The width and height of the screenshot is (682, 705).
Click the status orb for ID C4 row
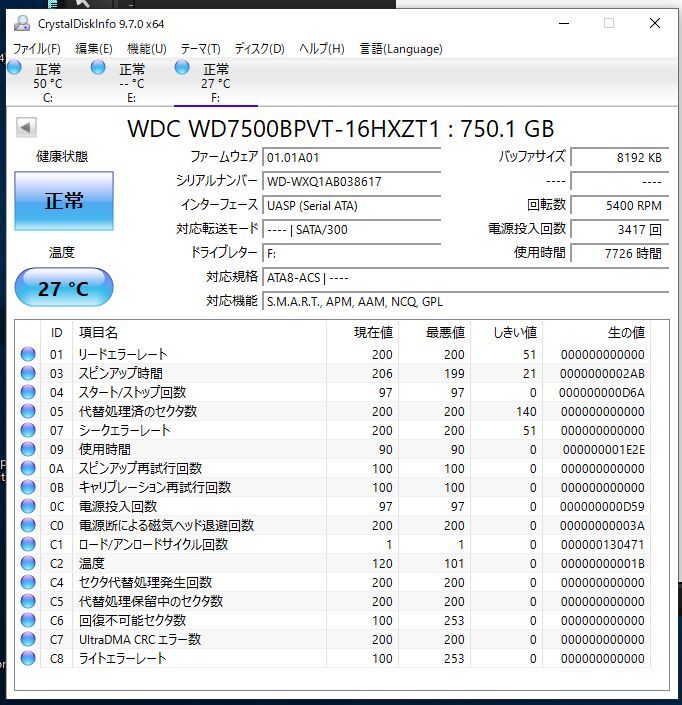click(x=28, y=582)
